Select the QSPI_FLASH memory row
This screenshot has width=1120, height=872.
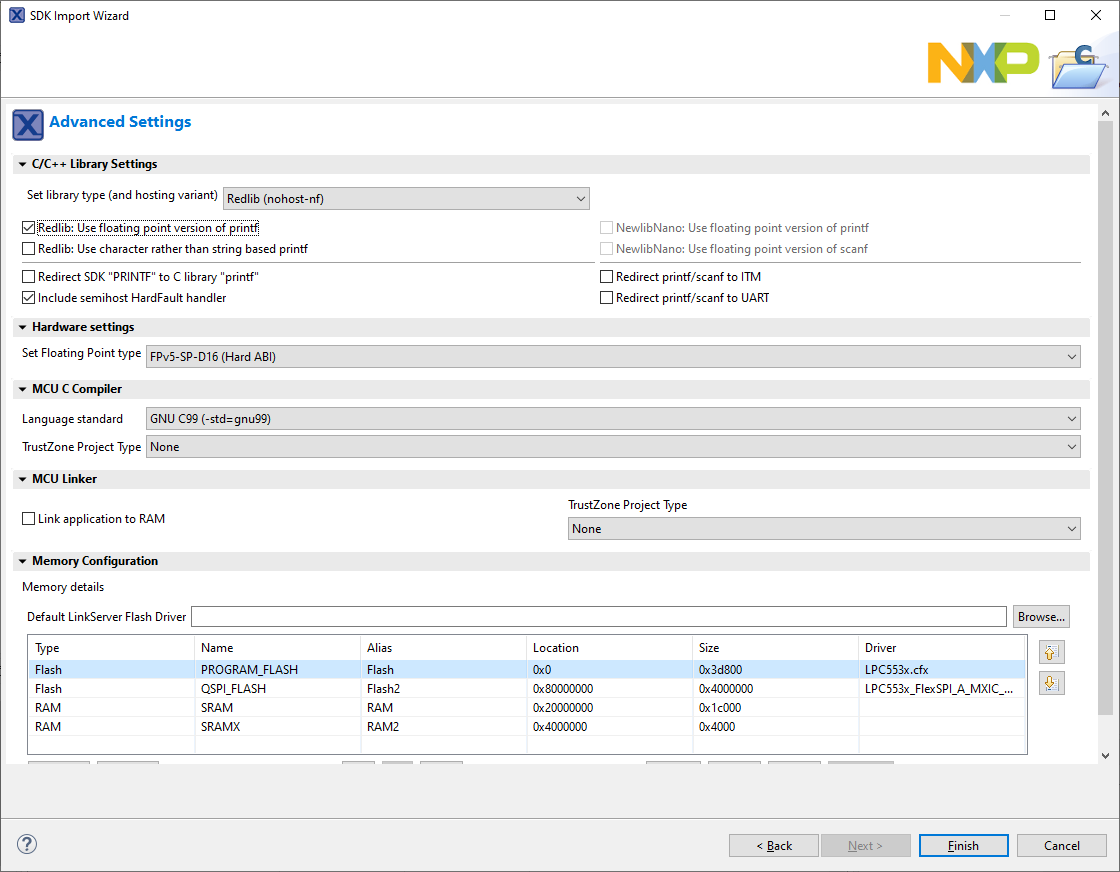(250, 689)
